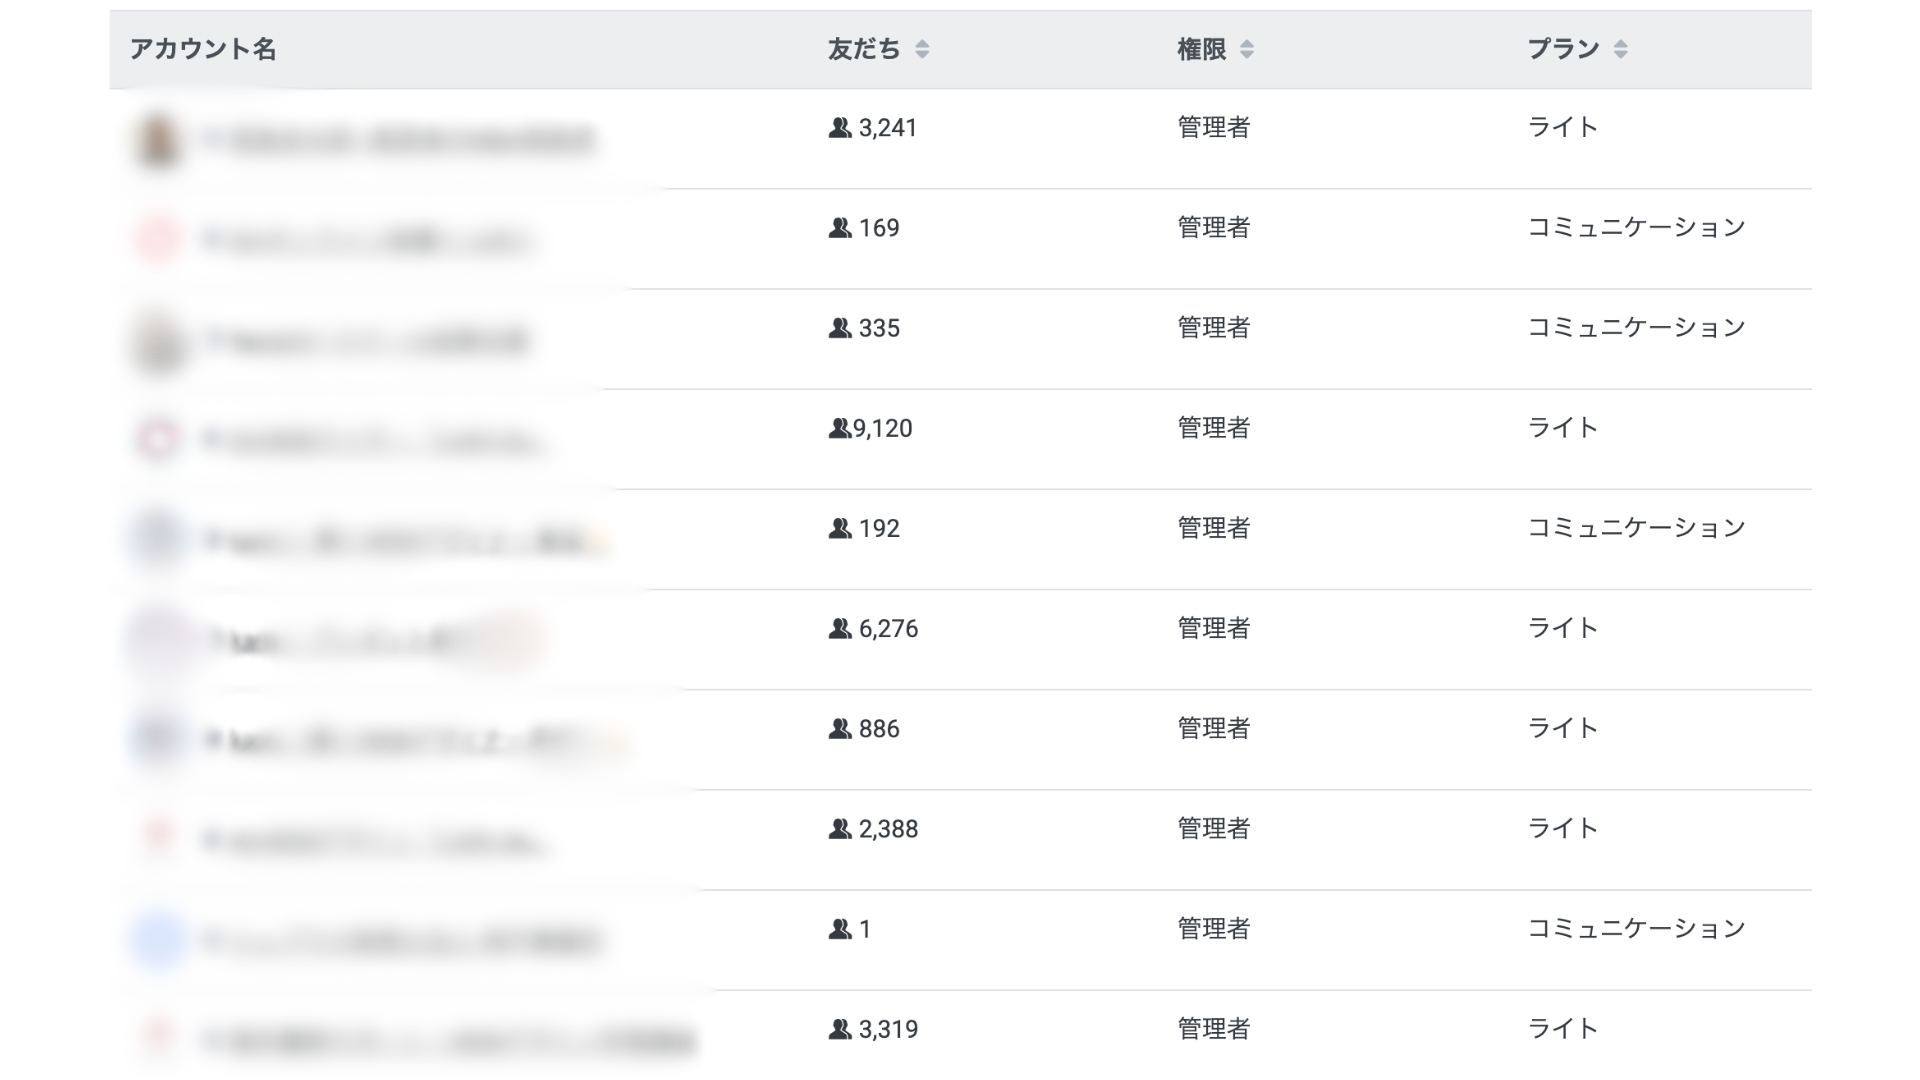Image resolution: width=1920 pixels, height=1080 pixels.
Task: Click コミュニケーション plan in the 169-friend row
Action: tap(1636, 228)
